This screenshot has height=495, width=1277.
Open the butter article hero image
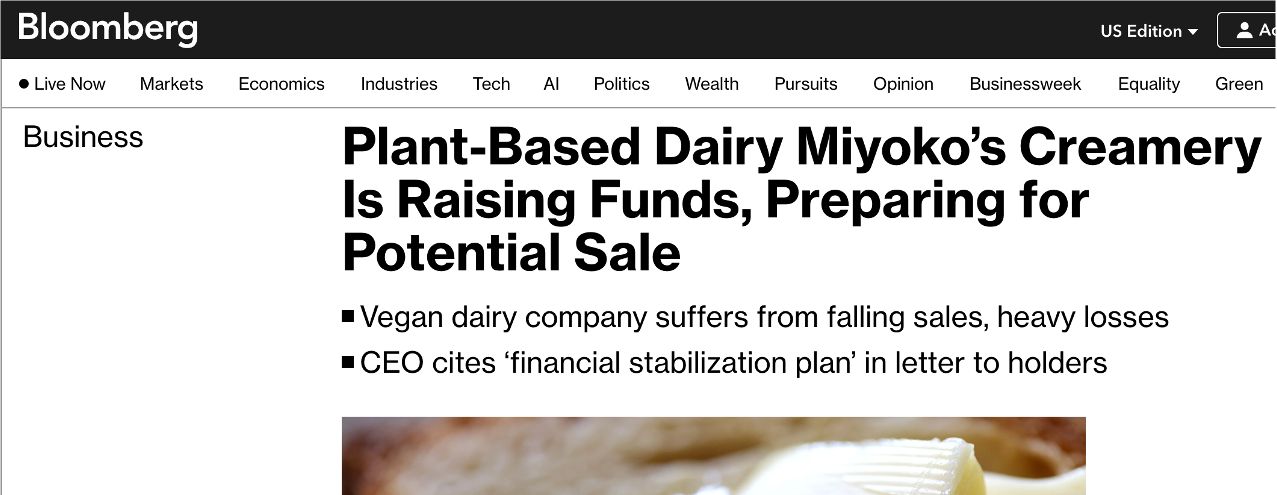713,456
